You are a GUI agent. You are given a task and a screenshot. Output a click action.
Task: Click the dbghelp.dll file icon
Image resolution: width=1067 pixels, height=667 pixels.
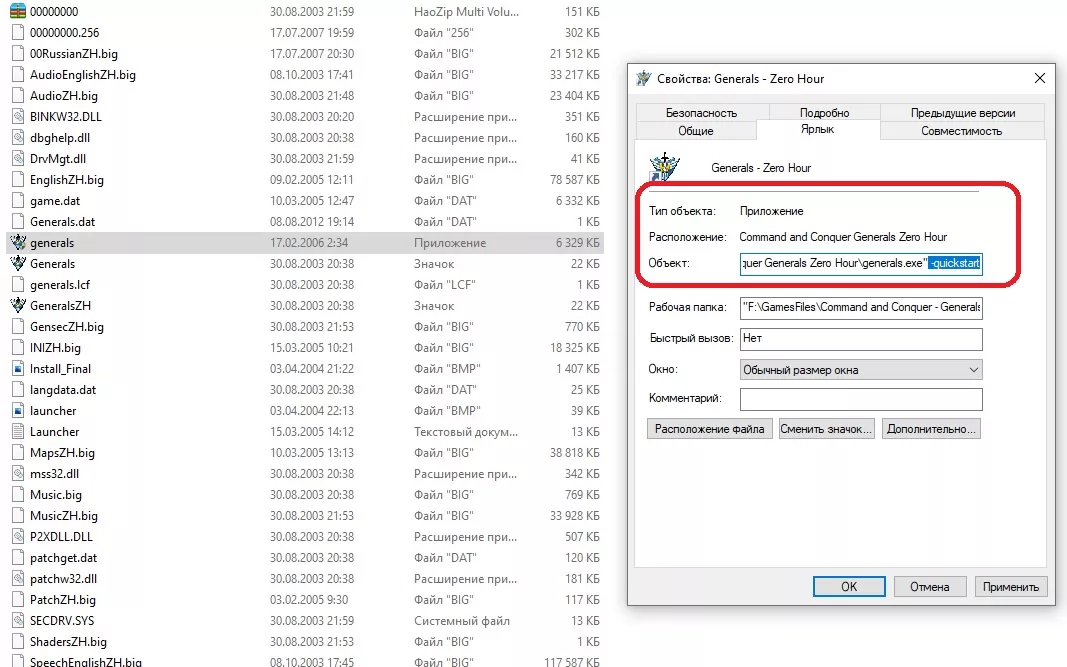(x=18, y=138)
